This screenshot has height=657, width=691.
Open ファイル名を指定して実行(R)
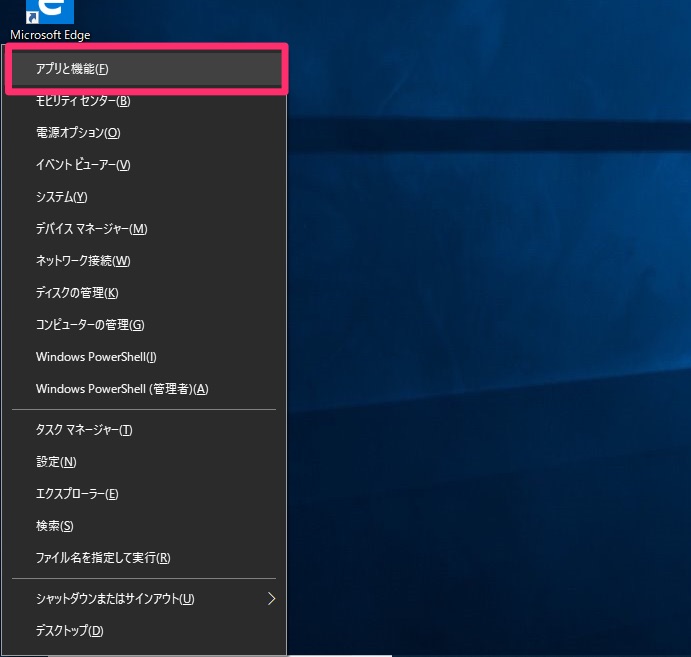[x=144, y=558]
